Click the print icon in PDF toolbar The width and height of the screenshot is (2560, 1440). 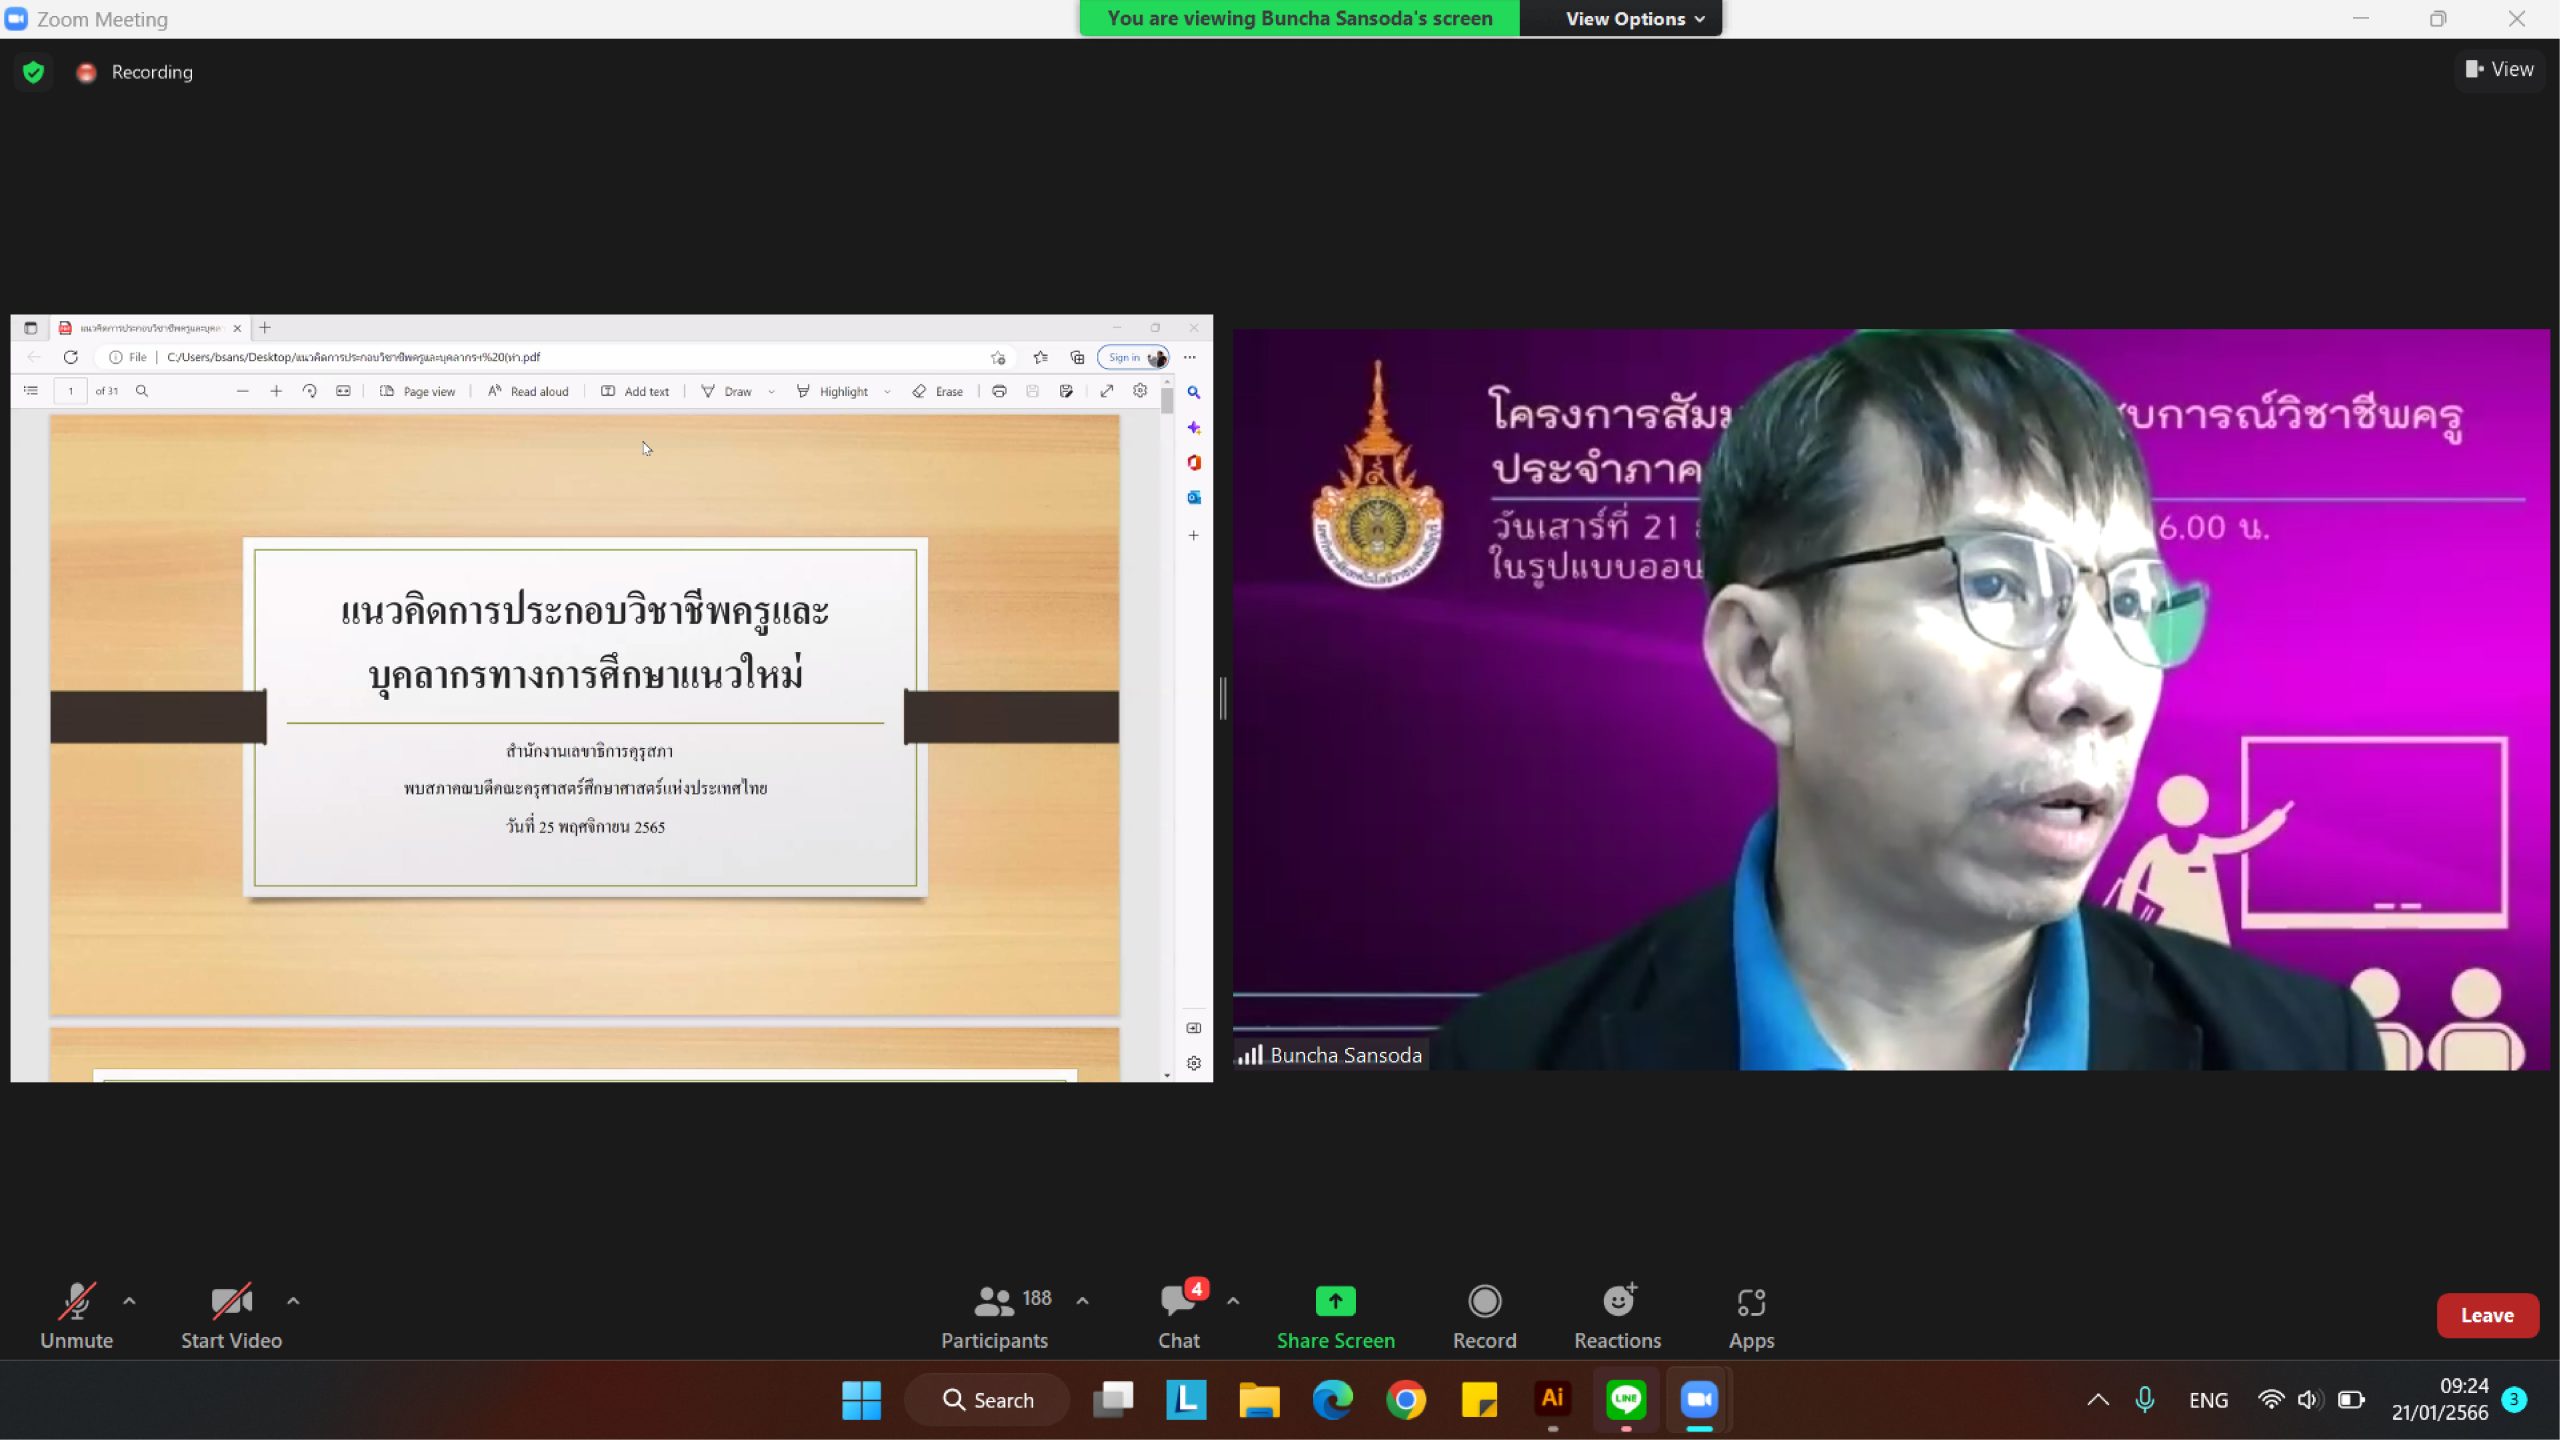pyautogui.click(x=999, y=391)
